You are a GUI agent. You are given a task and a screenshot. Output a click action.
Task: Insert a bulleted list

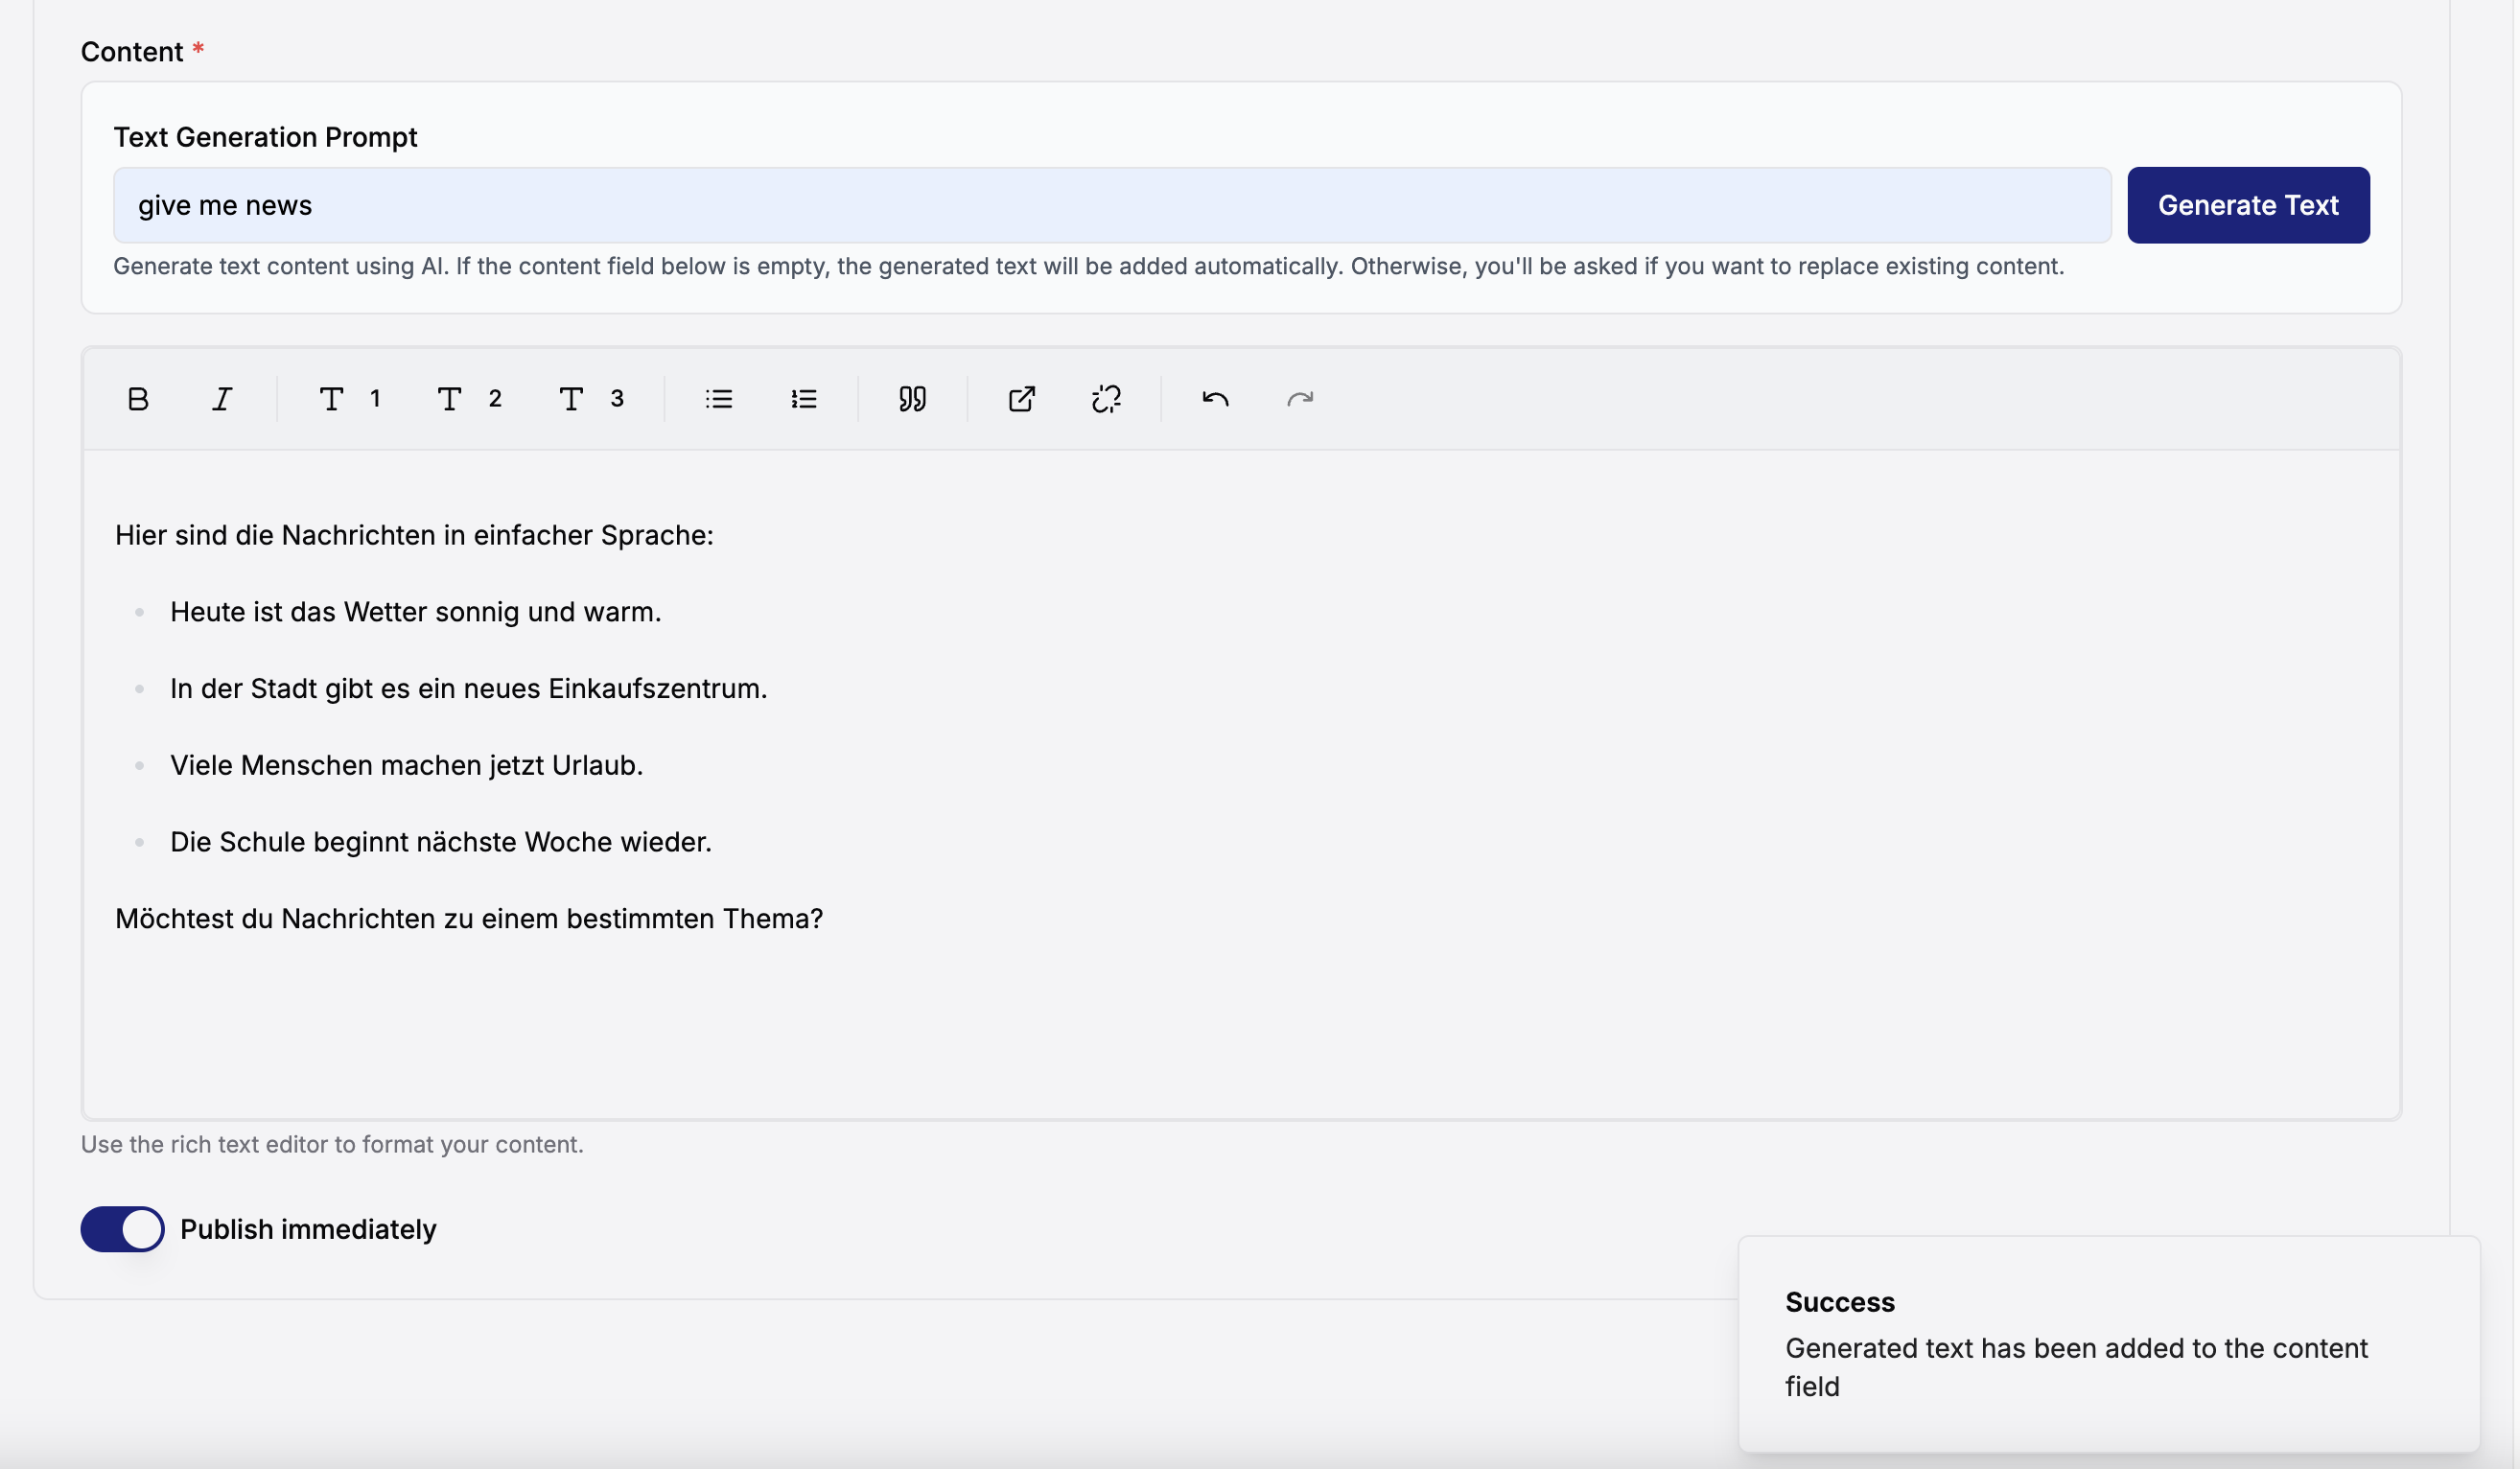718,398
